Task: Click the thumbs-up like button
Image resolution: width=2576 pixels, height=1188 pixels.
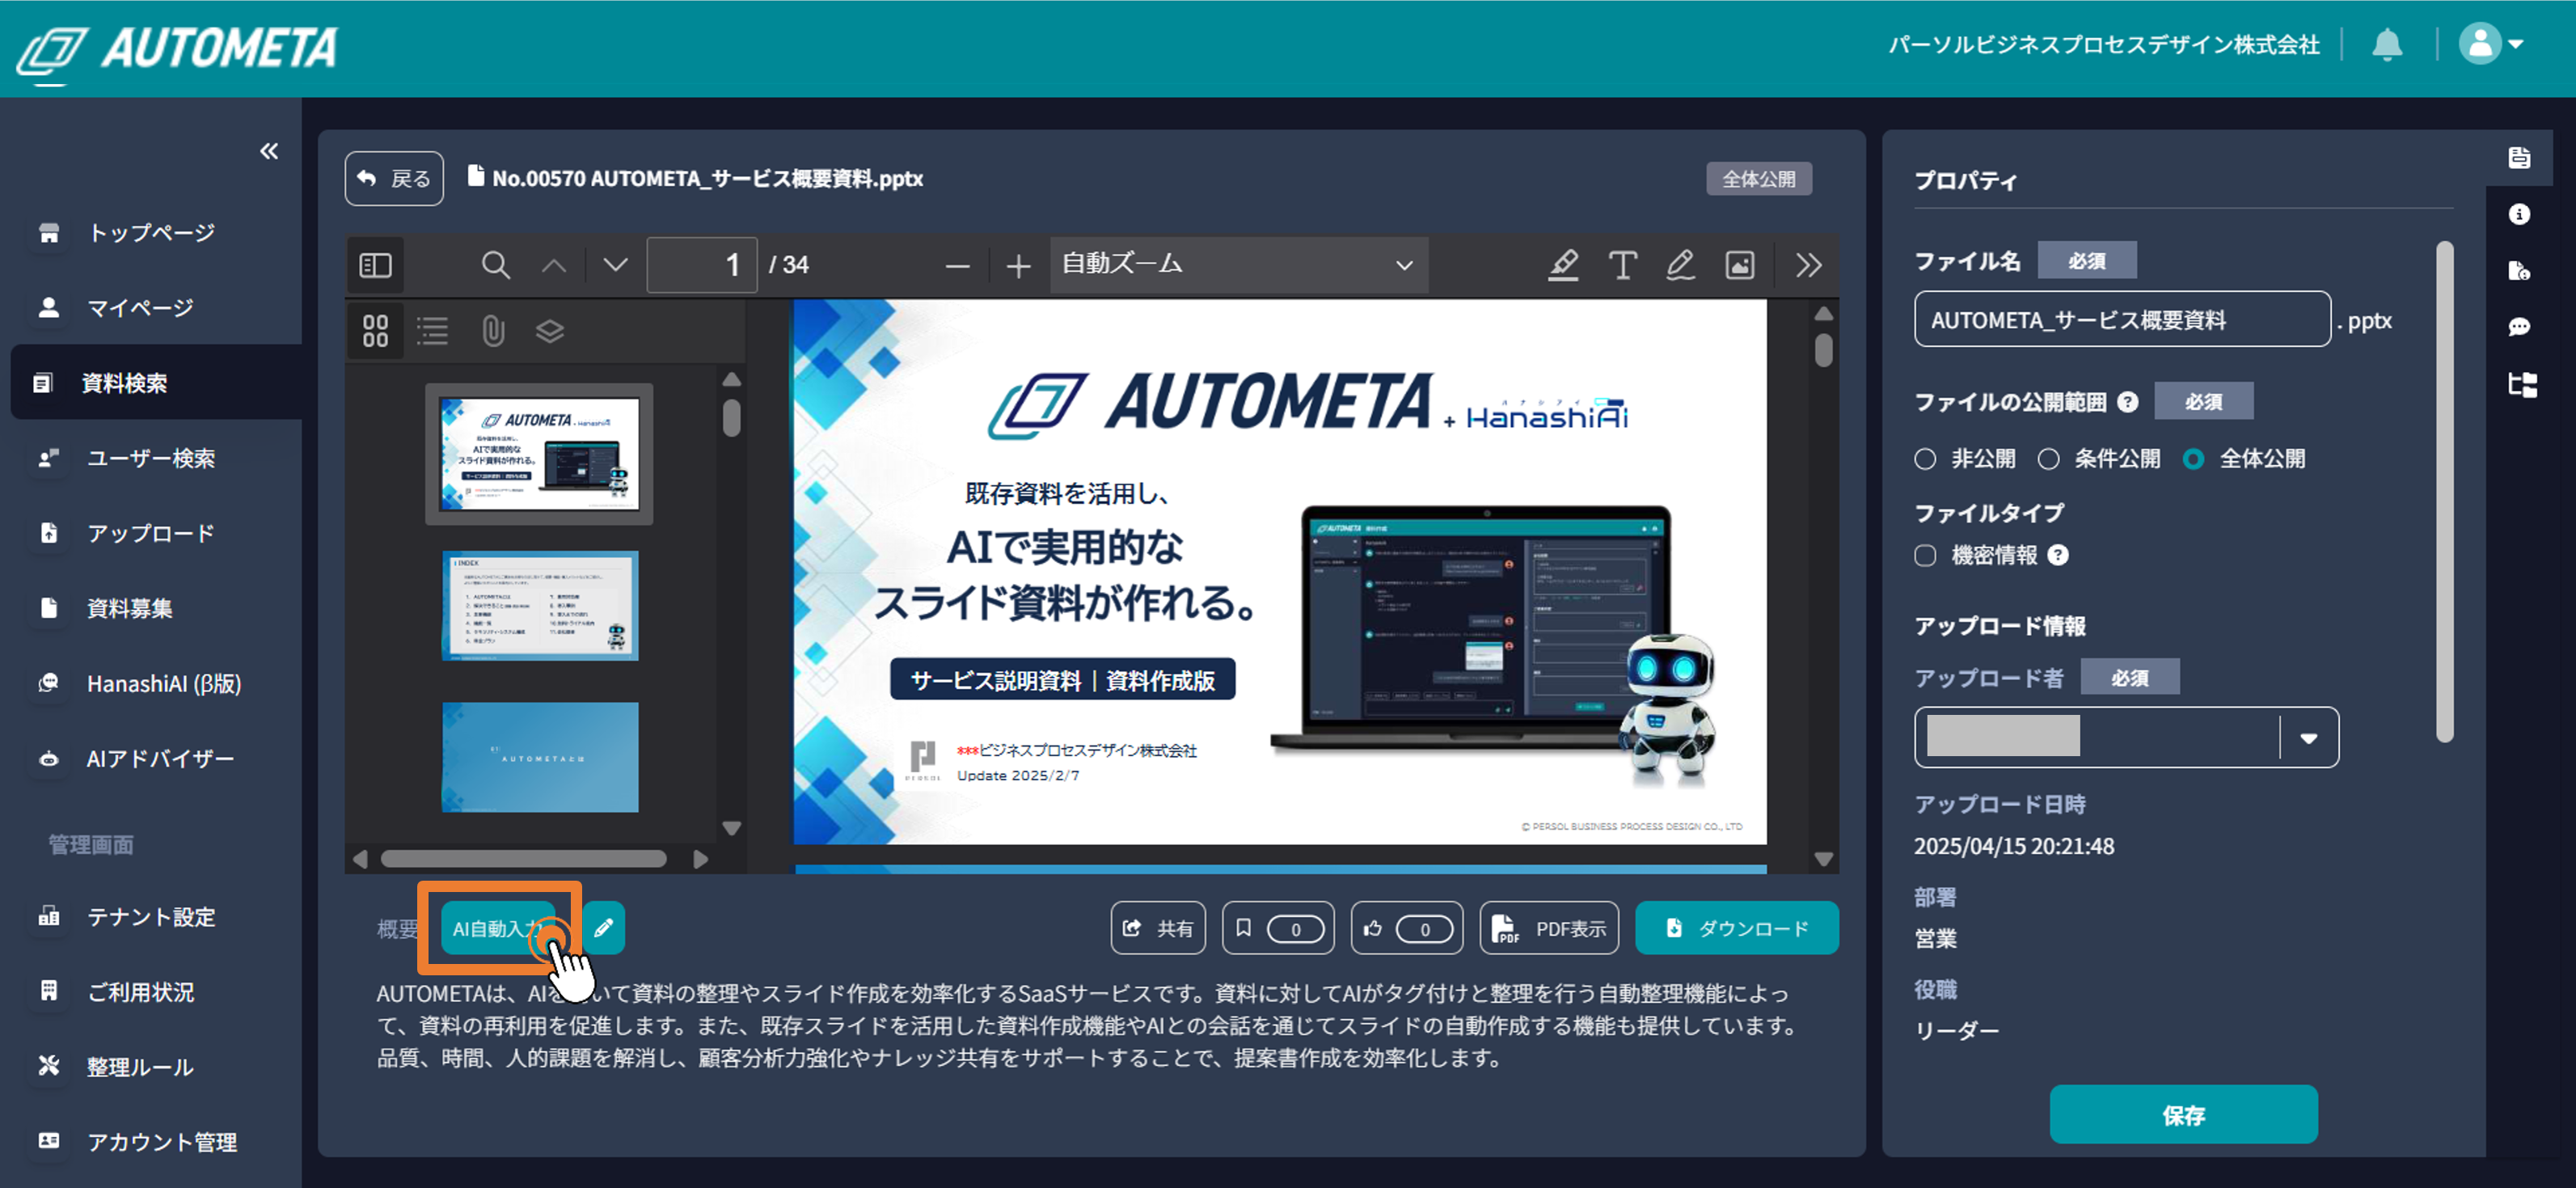Action: pos(1407,928)
